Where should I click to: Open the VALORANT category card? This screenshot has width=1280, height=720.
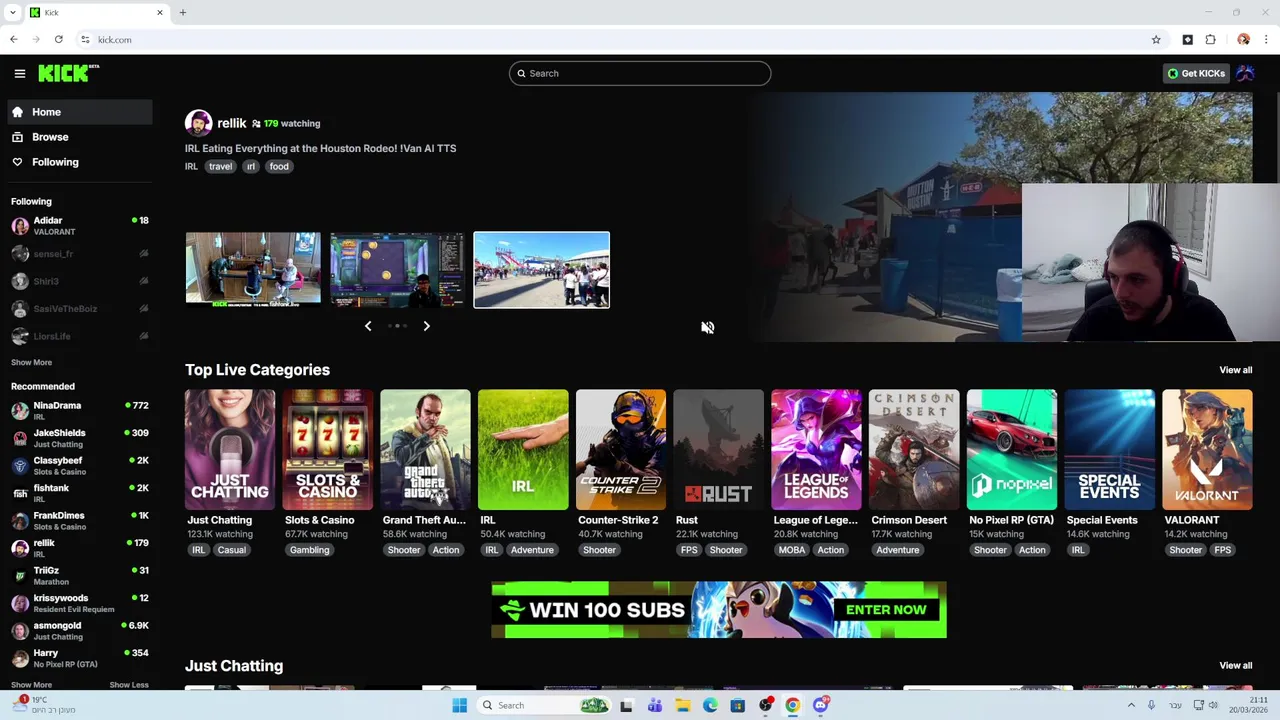(x=1207, y=450)
